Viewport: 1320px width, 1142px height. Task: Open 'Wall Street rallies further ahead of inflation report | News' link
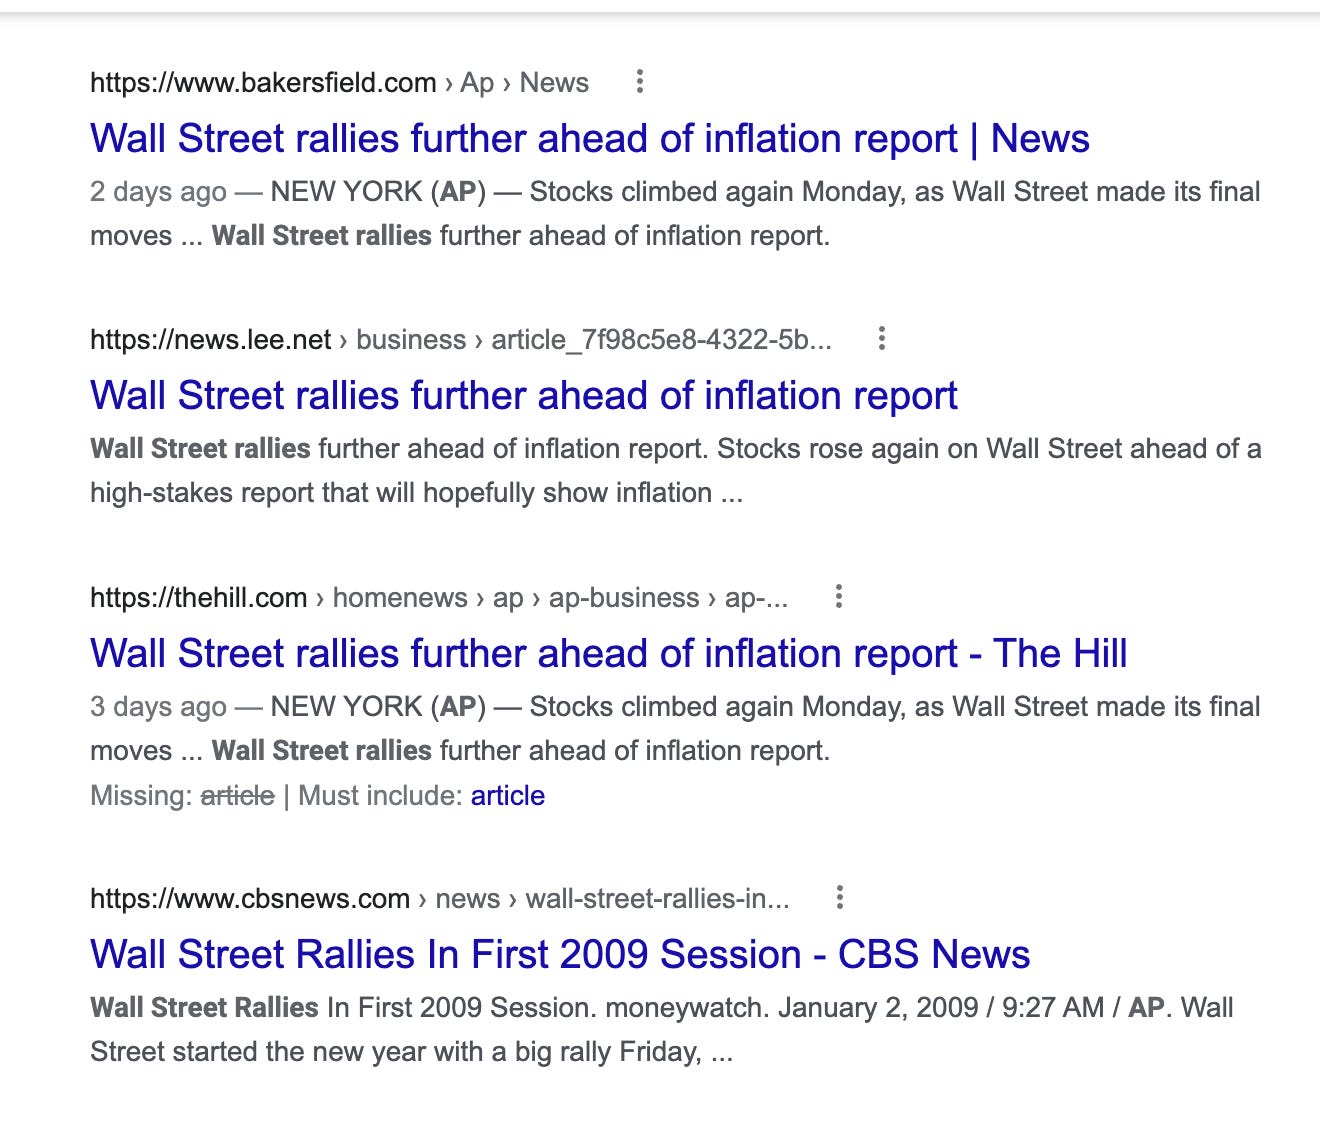(590, 139)
